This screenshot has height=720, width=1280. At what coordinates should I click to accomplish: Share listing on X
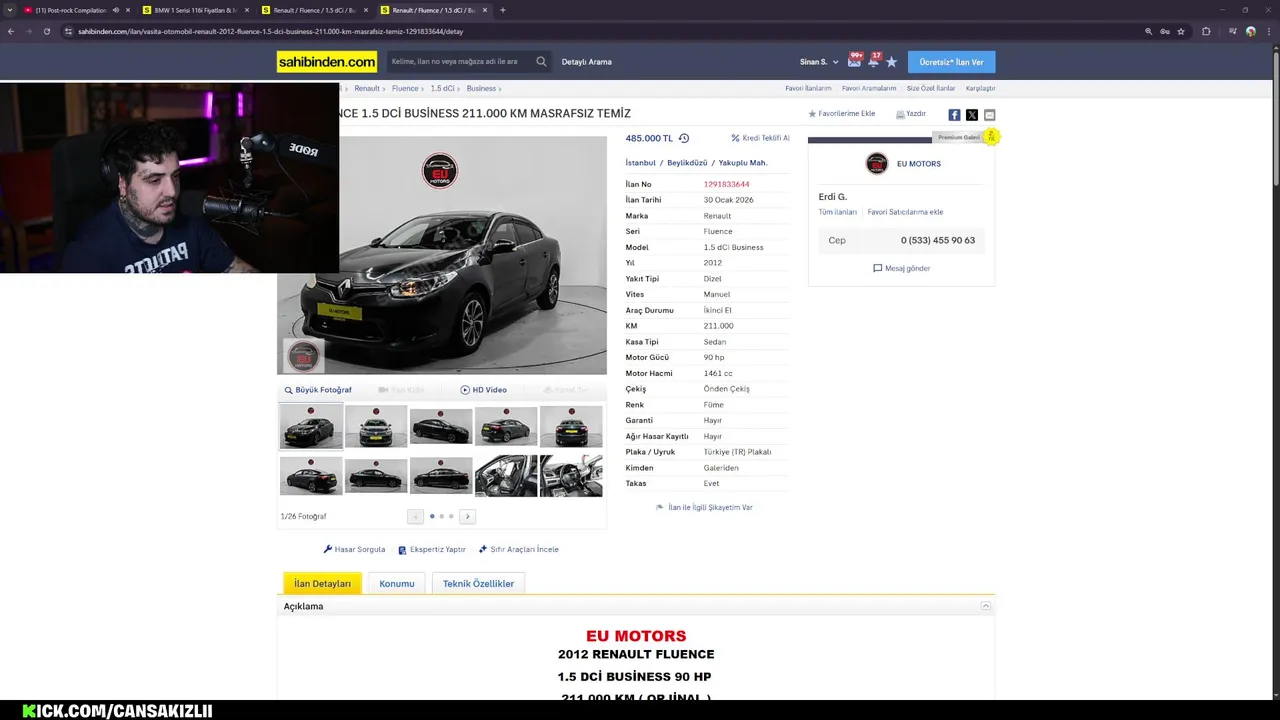972,115
